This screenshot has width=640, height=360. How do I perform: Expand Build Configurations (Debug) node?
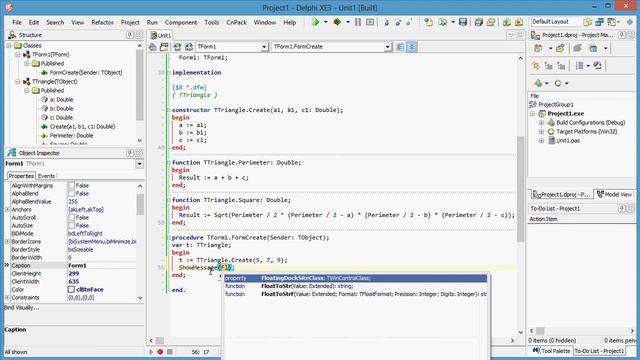click(x=541, y=122)
